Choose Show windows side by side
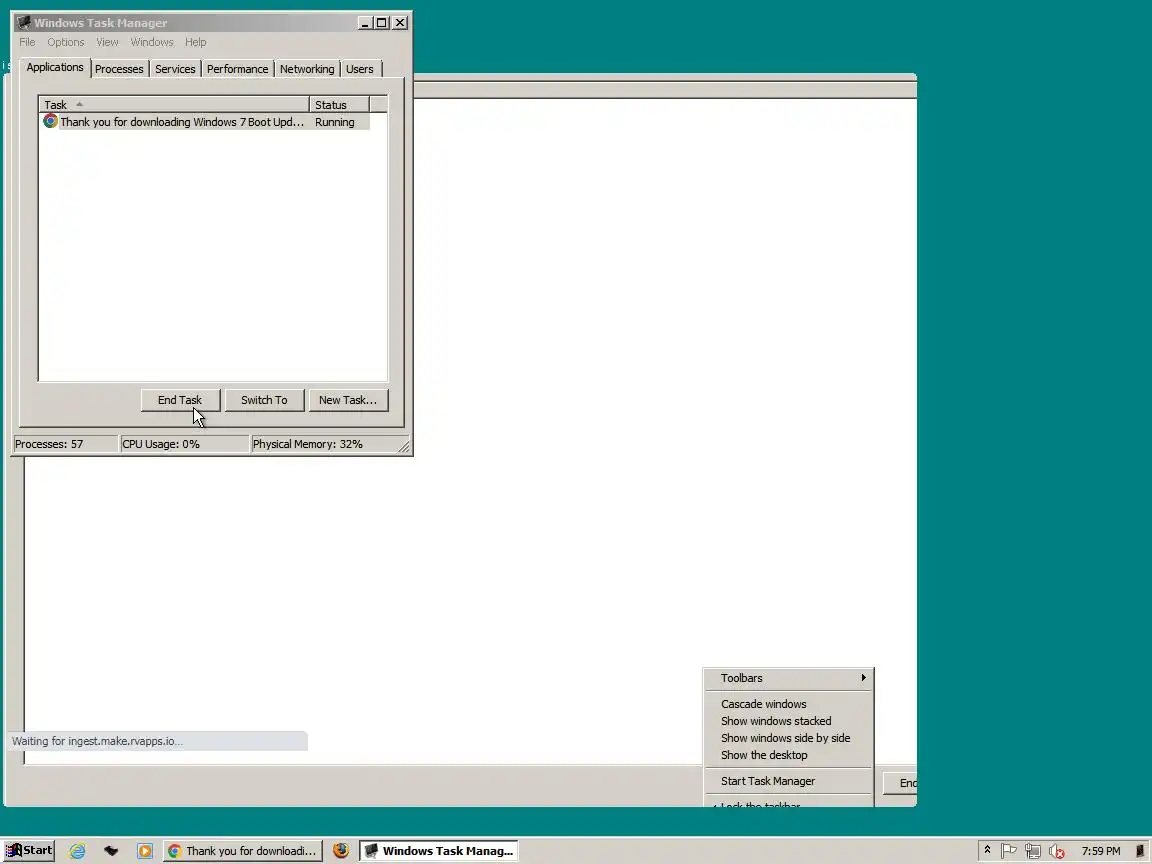This screenshot has width=1152, height=864. [x=789, y=738]
